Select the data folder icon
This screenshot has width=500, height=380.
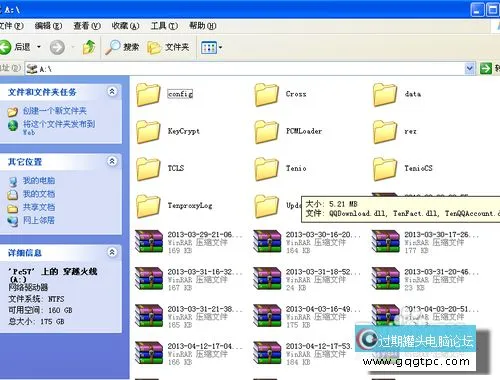click(385, 95)
